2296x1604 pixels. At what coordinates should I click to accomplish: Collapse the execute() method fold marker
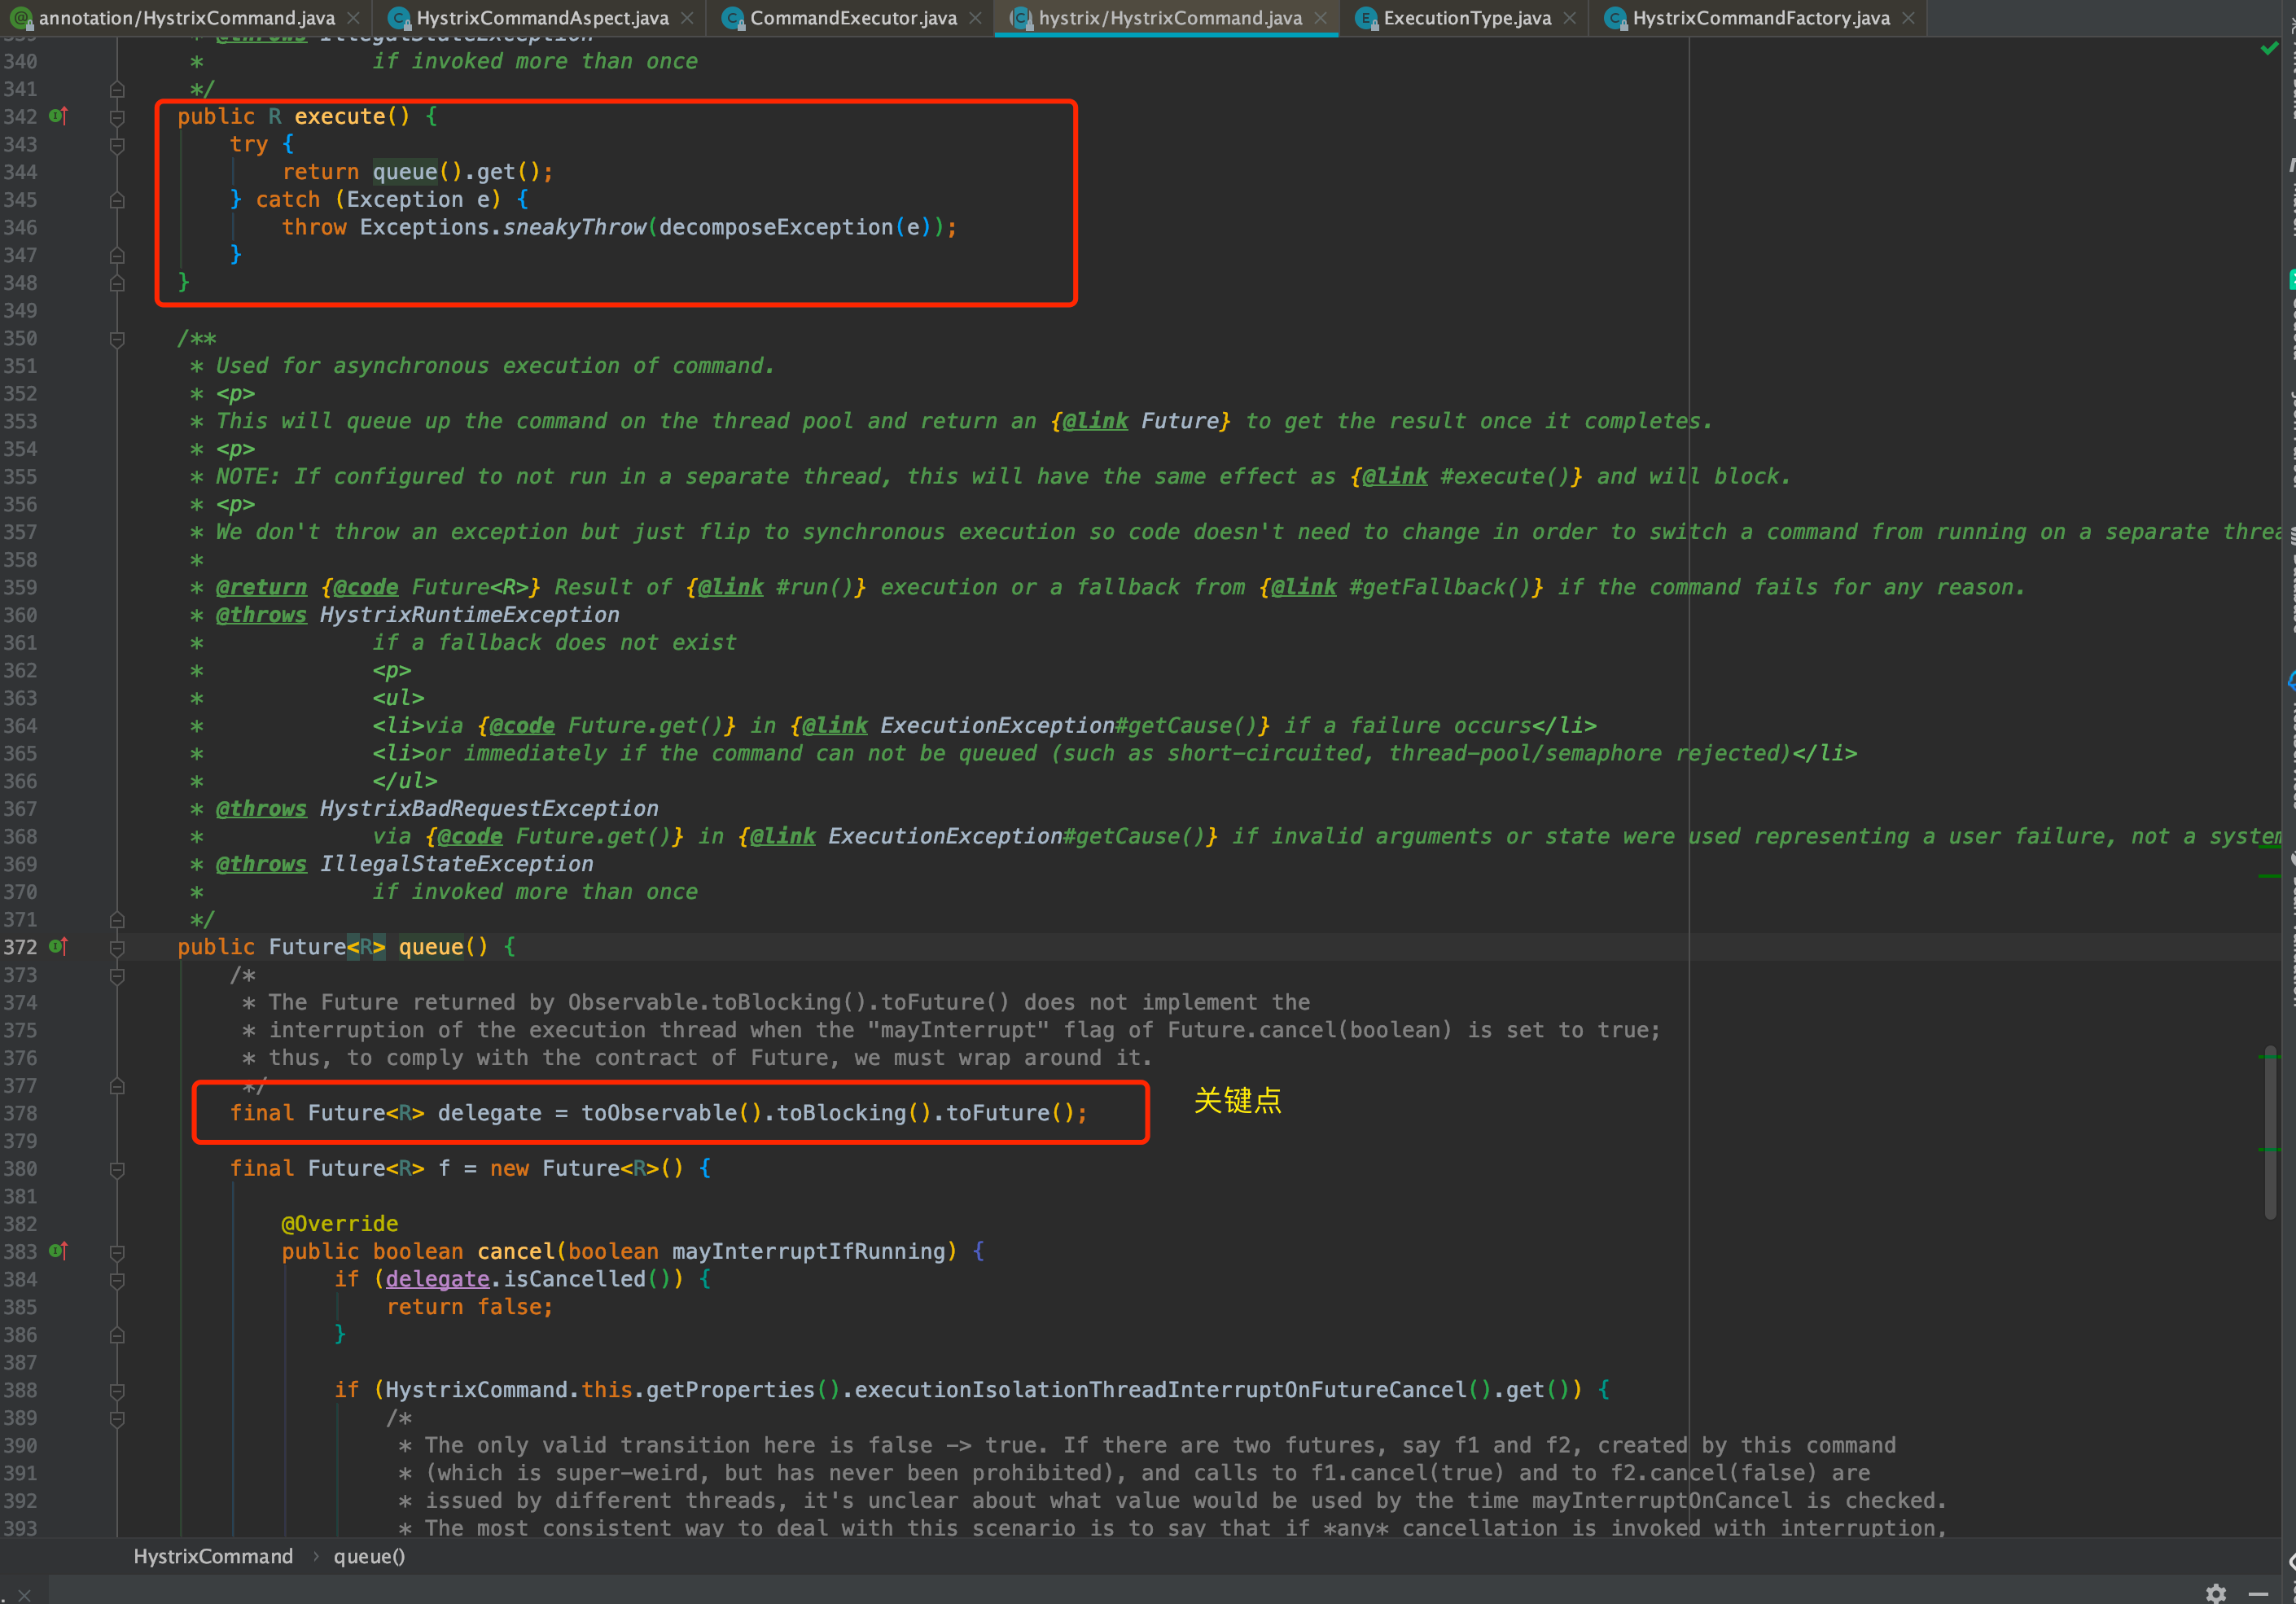point(117,117)
